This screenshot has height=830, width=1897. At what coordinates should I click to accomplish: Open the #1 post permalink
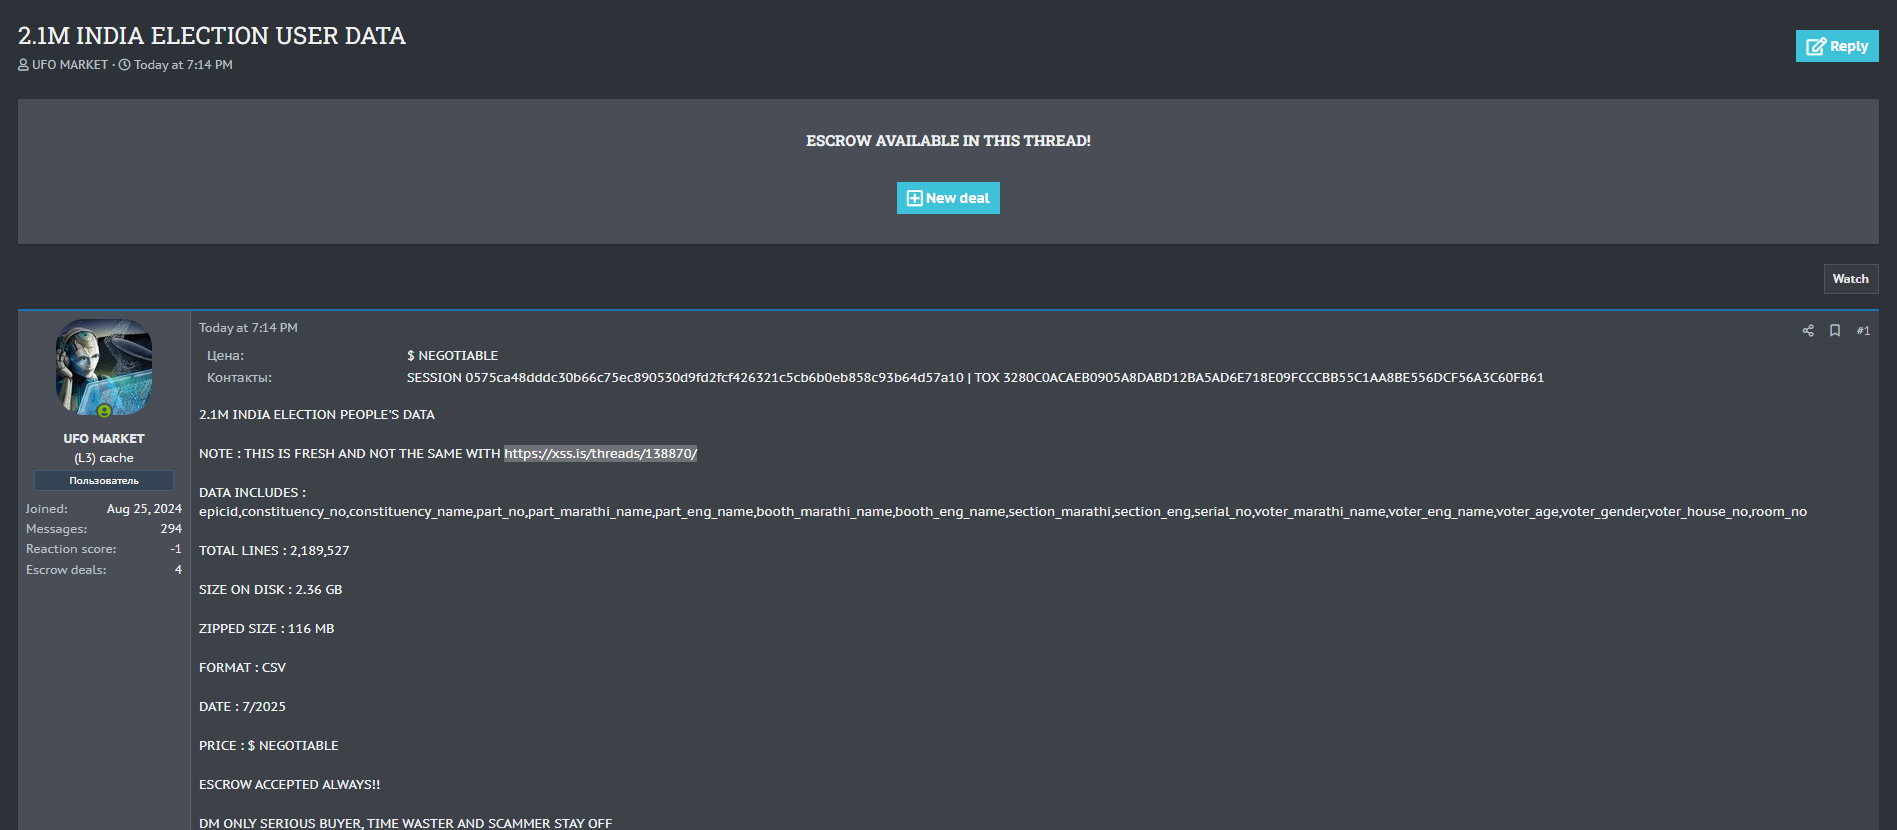pyautogui.click(x=1863, y=331)
